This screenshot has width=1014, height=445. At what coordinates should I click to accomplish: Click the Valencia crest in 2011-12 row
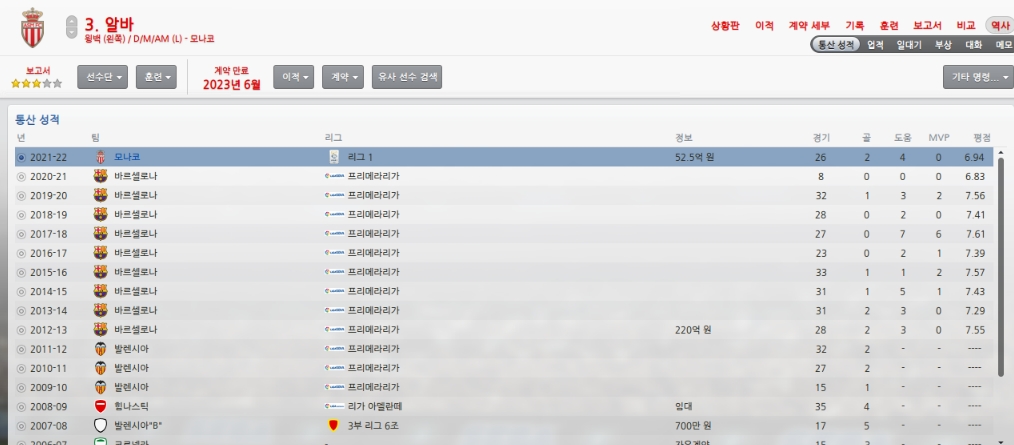[x=100, y=349]
